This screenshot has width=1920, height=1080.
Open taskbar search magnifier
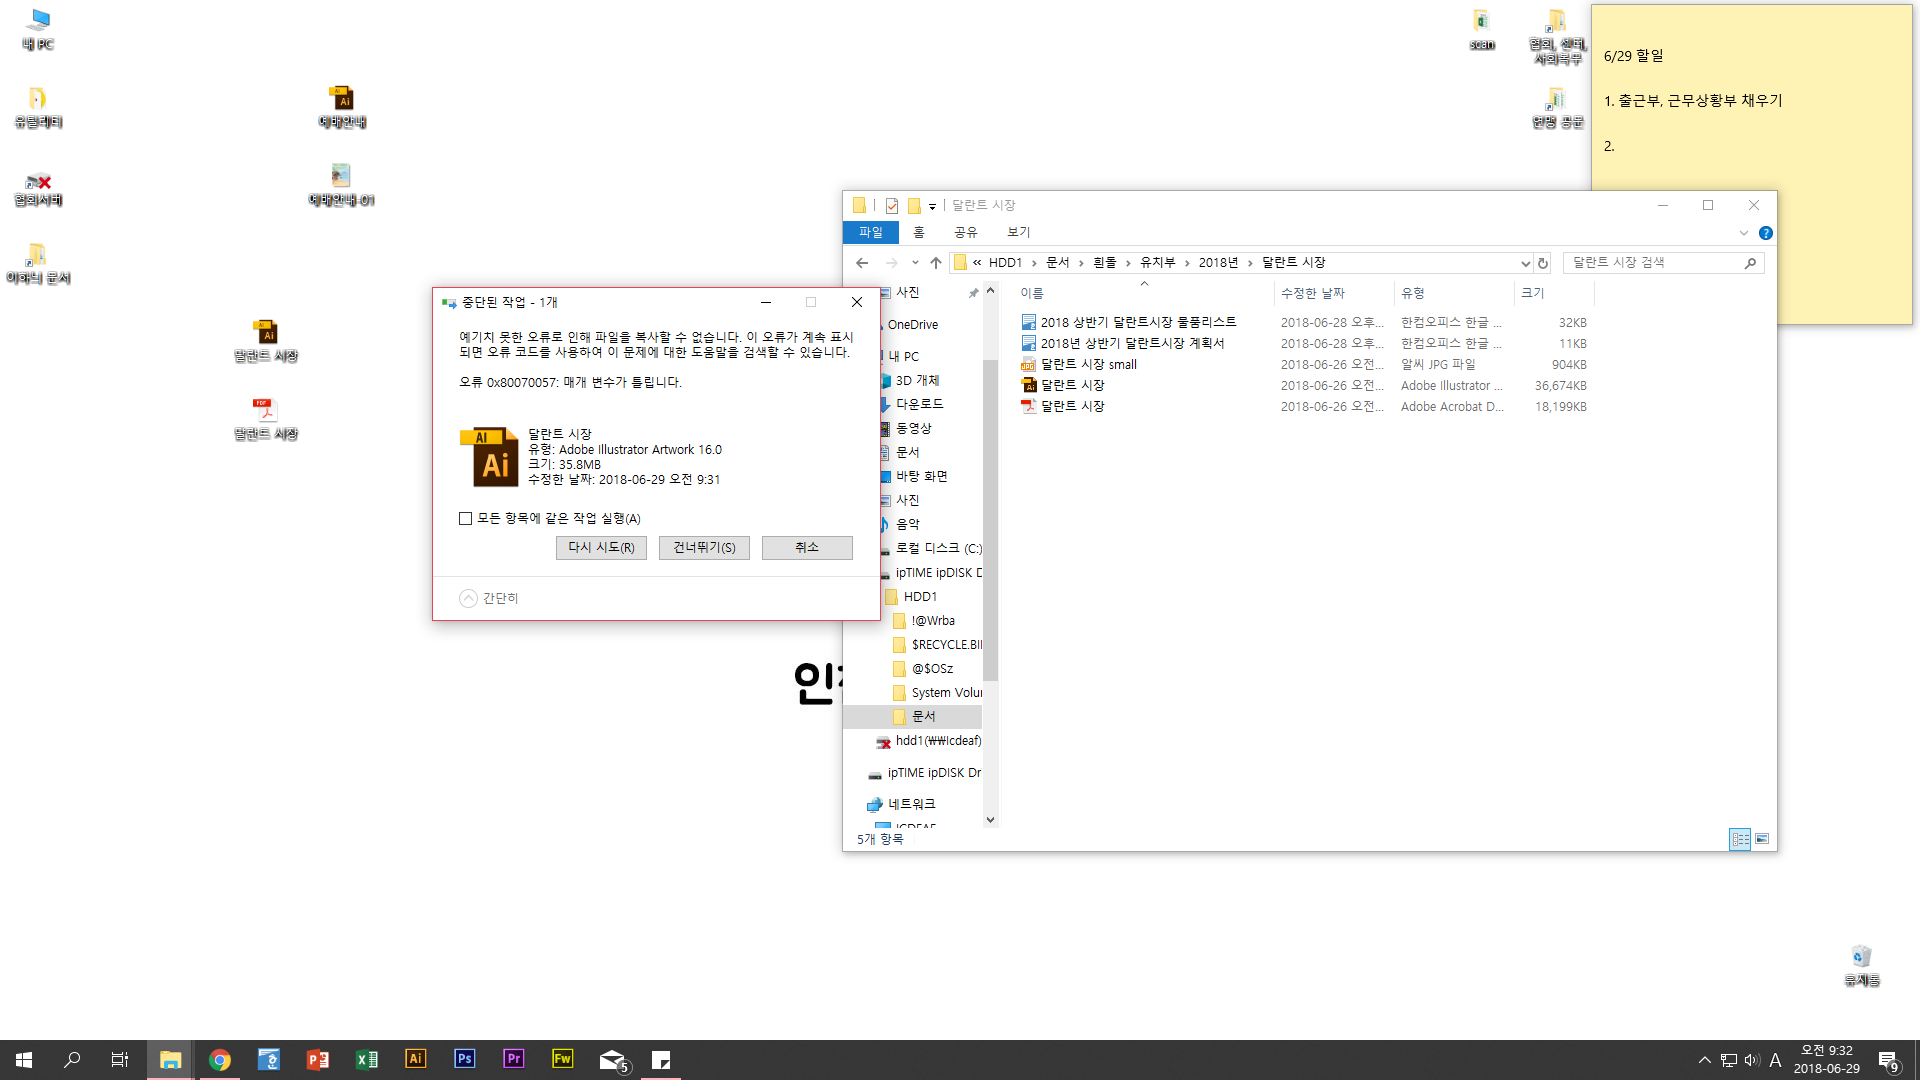click(72, 1059)
